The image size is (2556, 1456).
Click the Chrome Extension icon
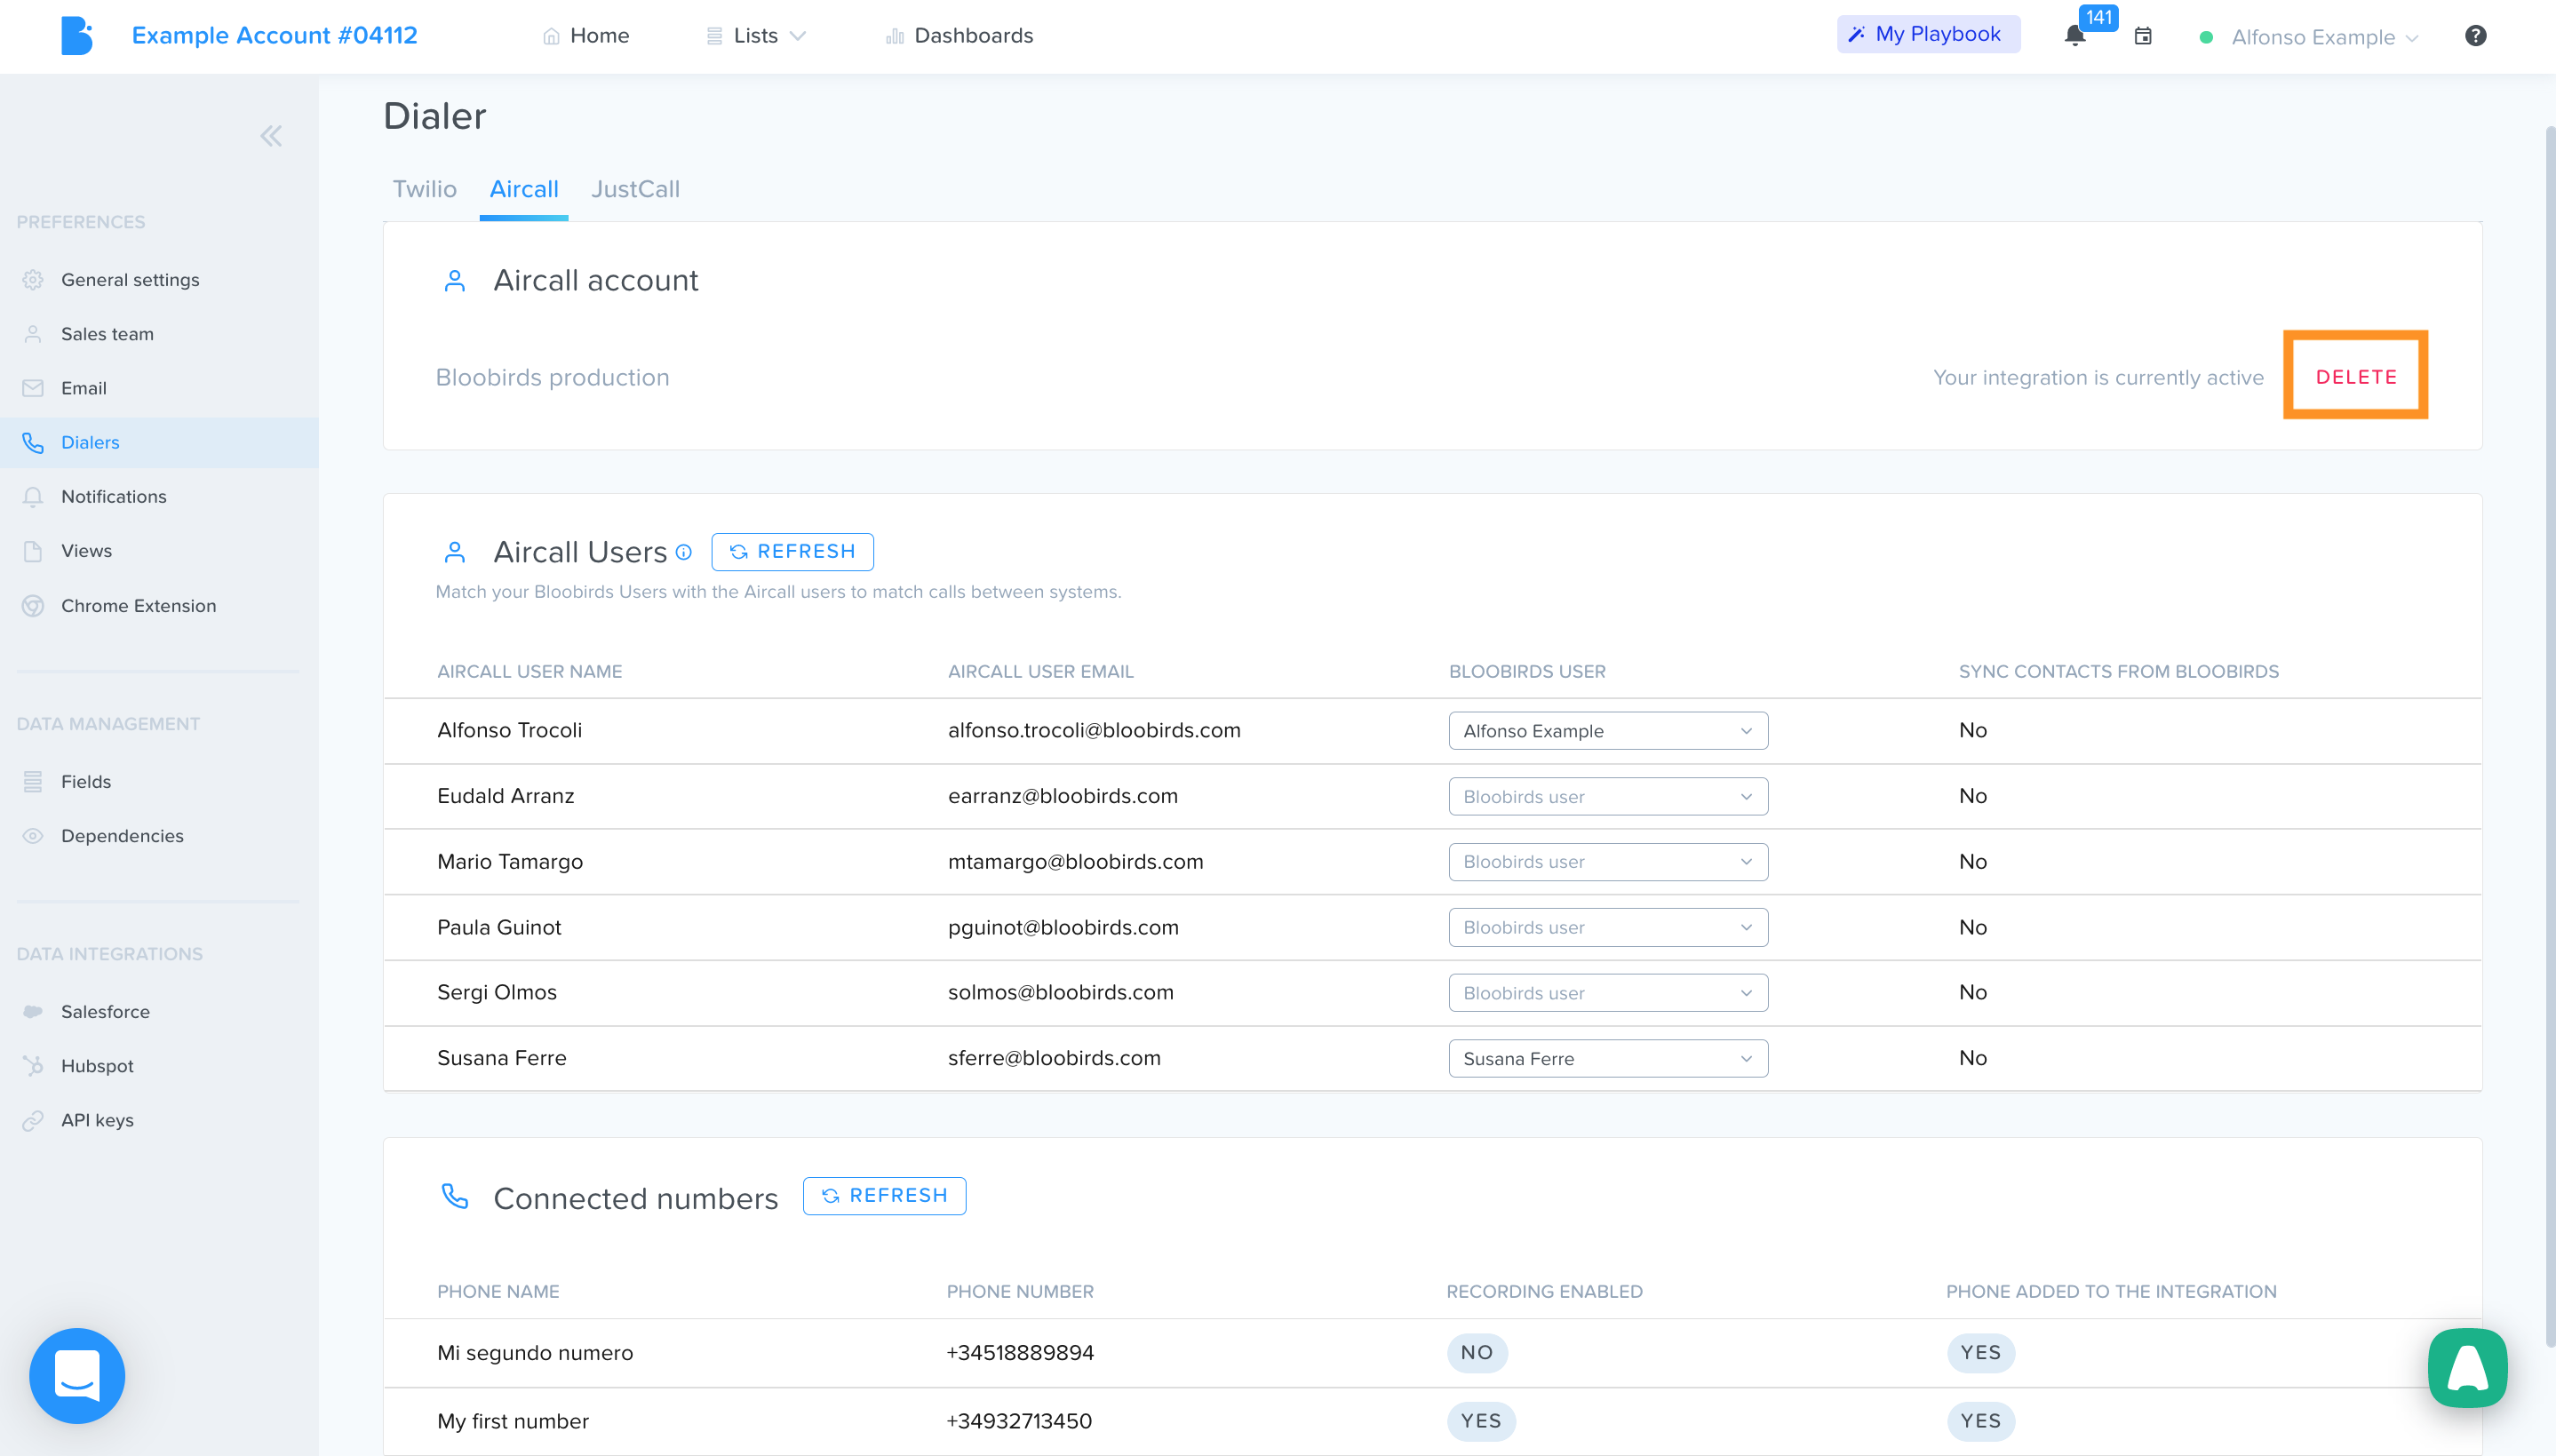tap(33, 606)
